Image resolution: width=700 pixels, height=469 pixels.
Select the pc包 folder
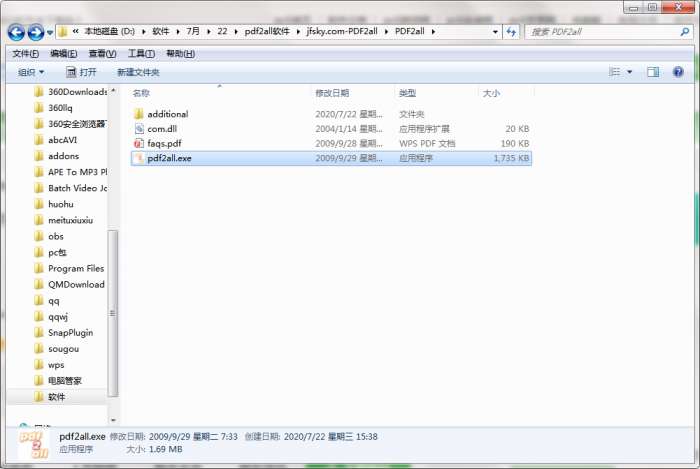click(x=51, y=253)
